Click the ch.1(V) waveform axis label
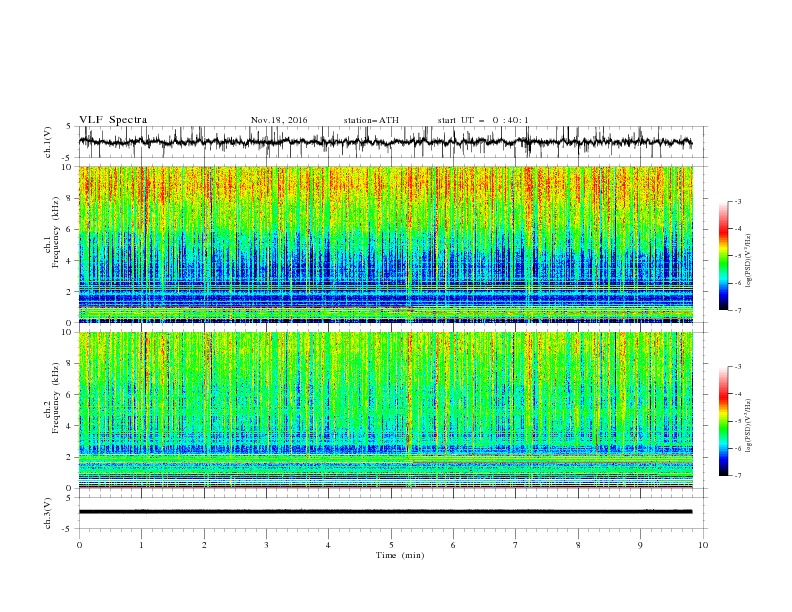The image size is (792, 612). [x=48, y=142]
